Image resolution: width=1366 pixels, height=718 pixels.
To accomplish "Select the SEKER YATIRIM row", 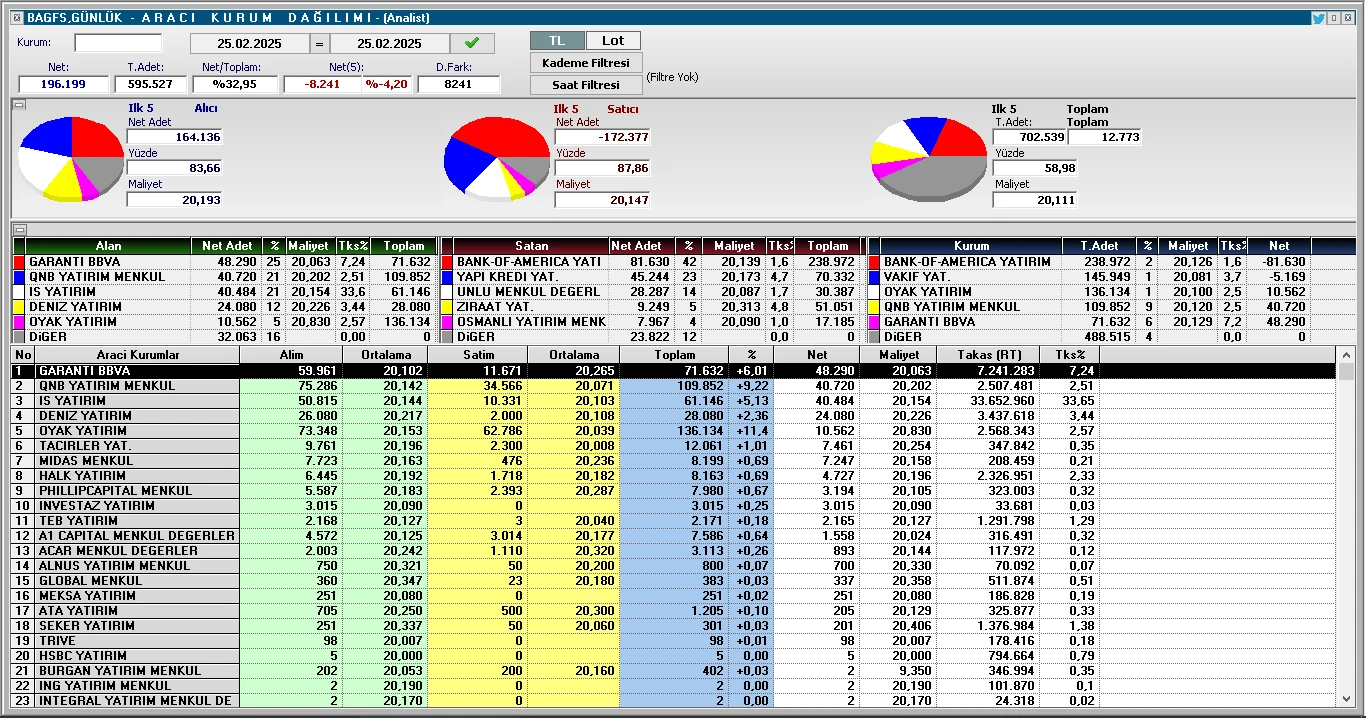I will click(675, 626).
